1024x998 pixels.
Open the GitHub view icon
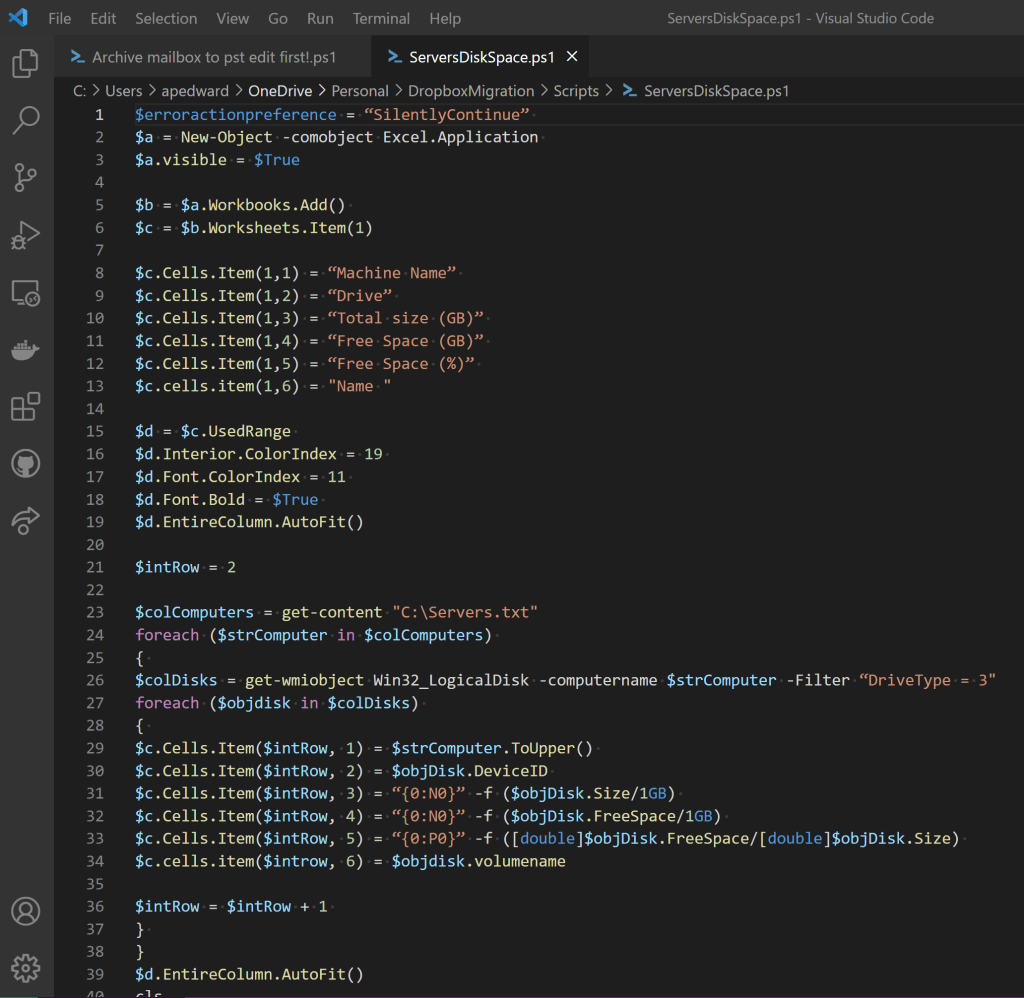tap(25, 464)
